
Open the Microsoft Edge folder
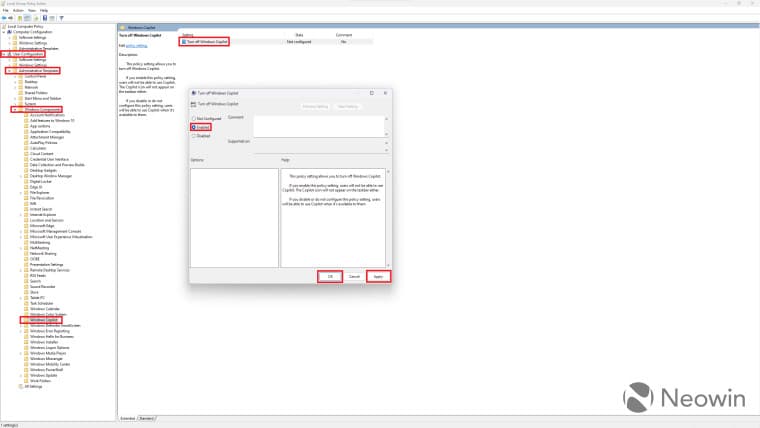[42, 225]
